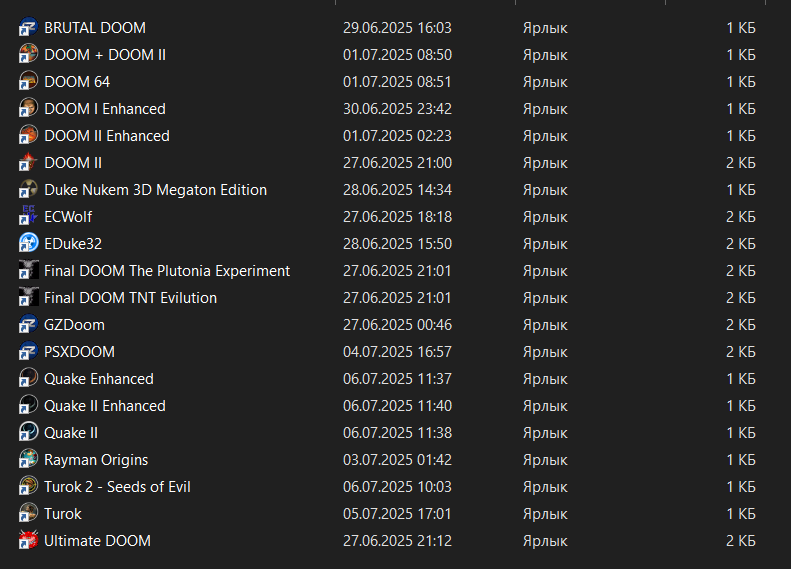Click the date 28.06.2025 15:50
Screen dimensions: 791x569
398,244
